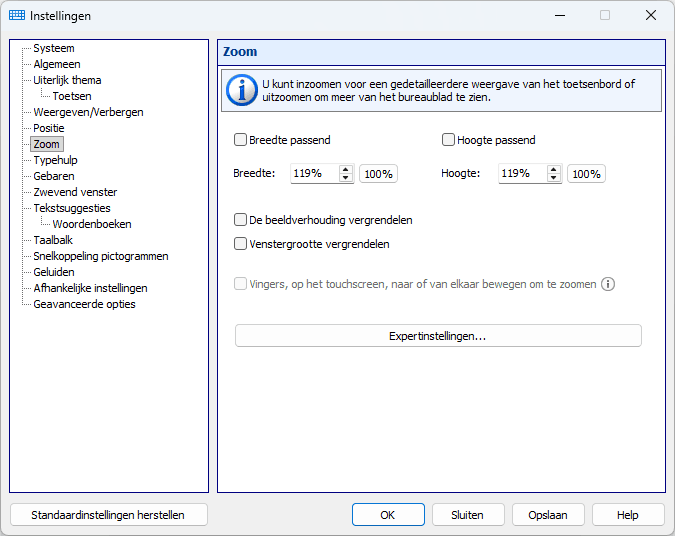Select Afhankelijke instellingen item

click(90, 288)
